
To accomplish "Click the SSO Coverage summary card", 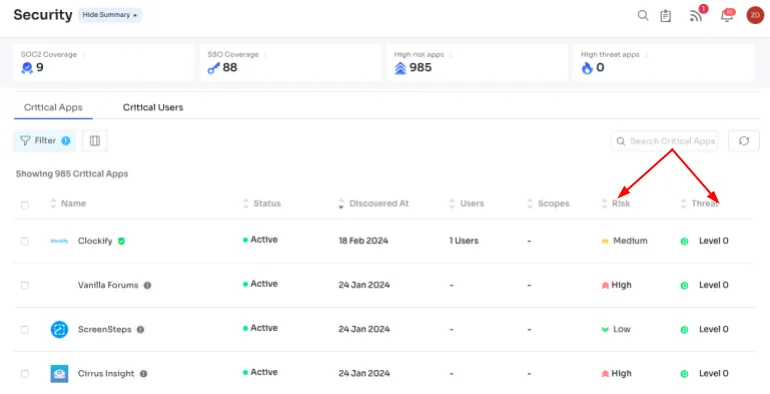I will pyautogui.click(x=291, y=63).
